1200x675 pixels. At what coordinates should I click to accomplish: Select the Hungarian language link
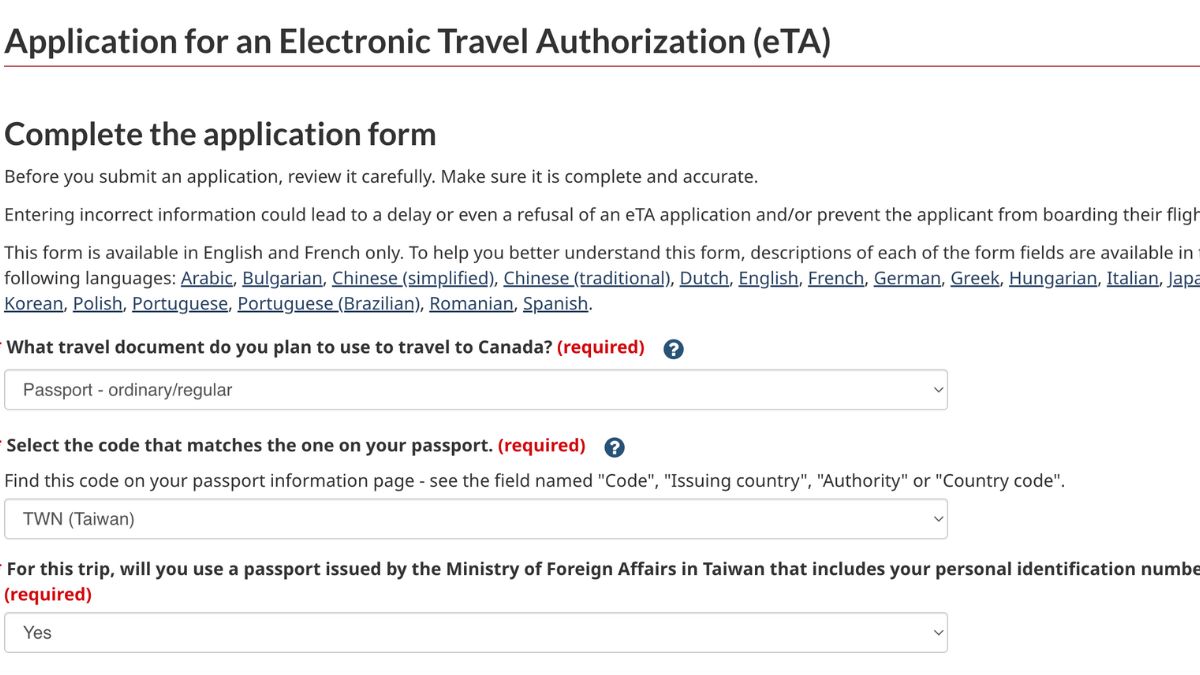(x=1053, y=279)
